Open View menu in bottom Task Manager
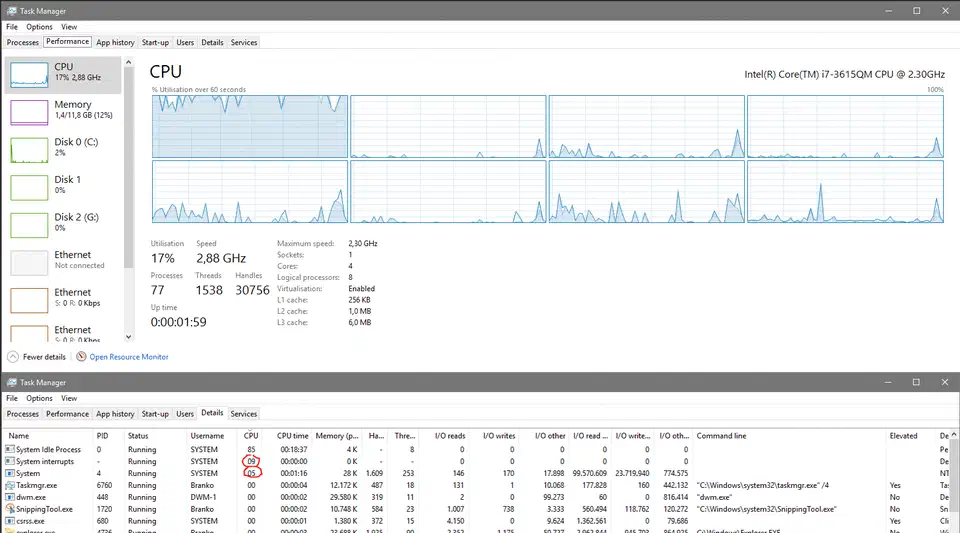960x533 pixels. (x=69, y=398)
